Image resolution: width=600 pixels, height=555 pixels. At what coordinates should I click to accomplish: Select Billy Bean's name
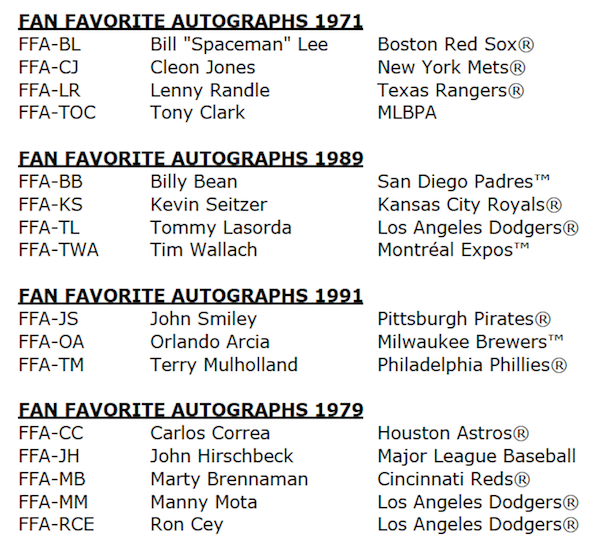(x=194, y=182)
